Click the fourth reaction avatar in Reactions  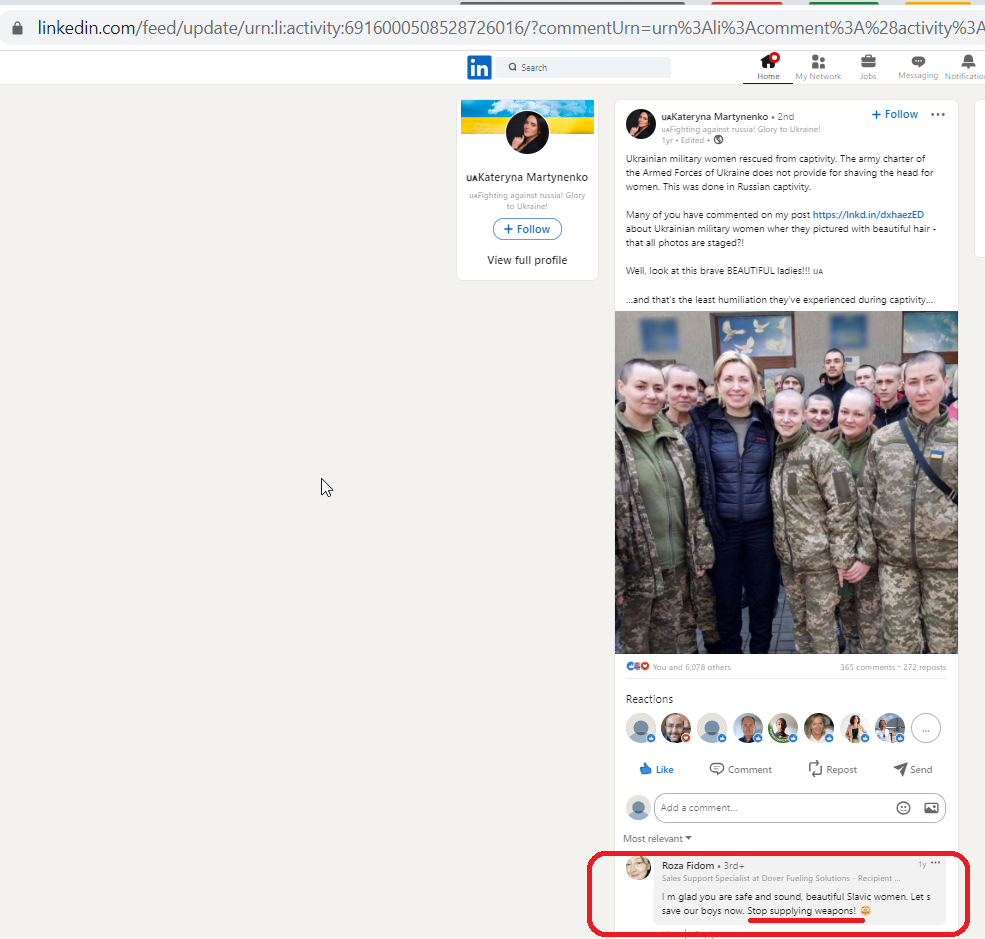pos(748,729)
